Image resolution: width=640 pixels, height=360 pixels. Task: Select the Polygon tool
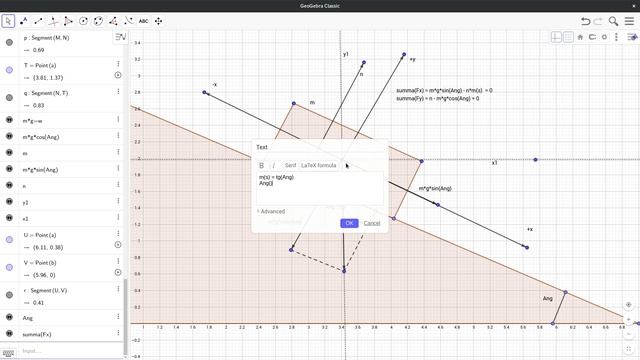coord(68,21)
